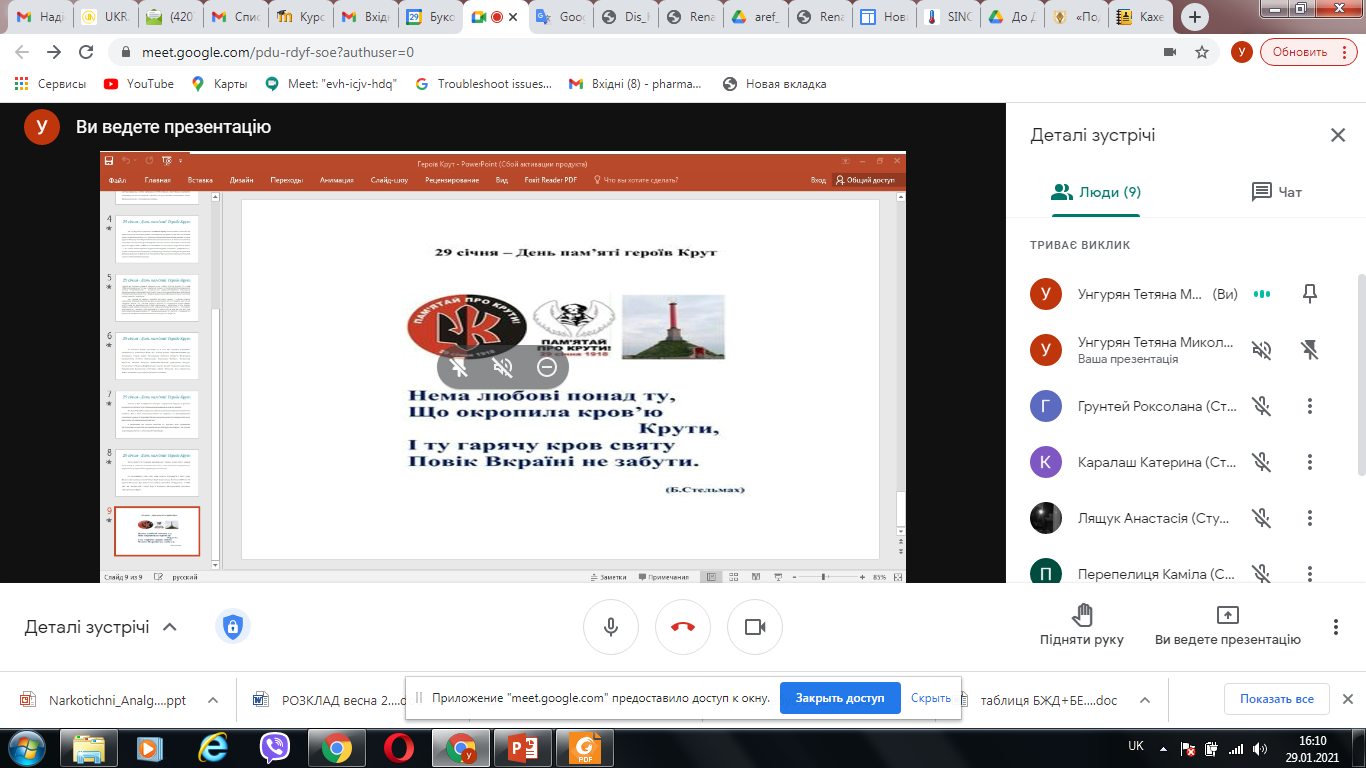Open PowerPoint from the taskbar
The height and width of the screenshot is (768, 1366).
coord(521,748)
